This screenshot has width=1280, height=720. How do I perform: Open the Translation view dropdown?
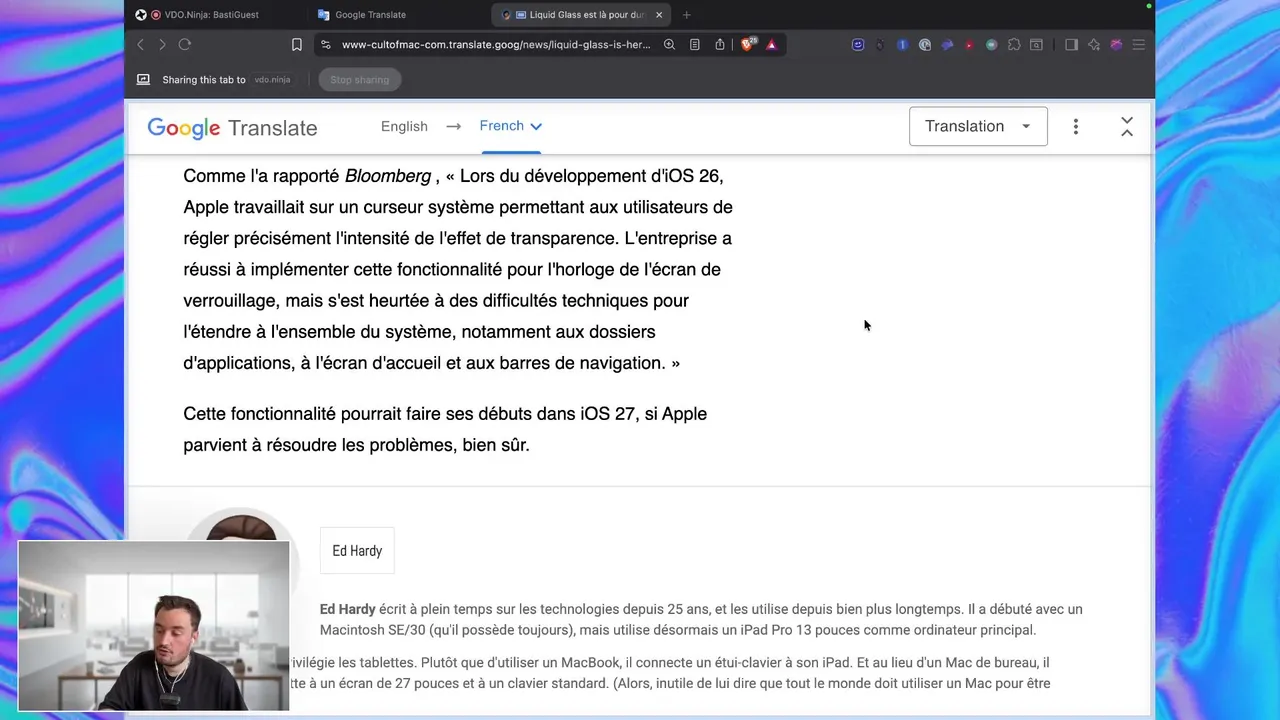coord(978,126)
